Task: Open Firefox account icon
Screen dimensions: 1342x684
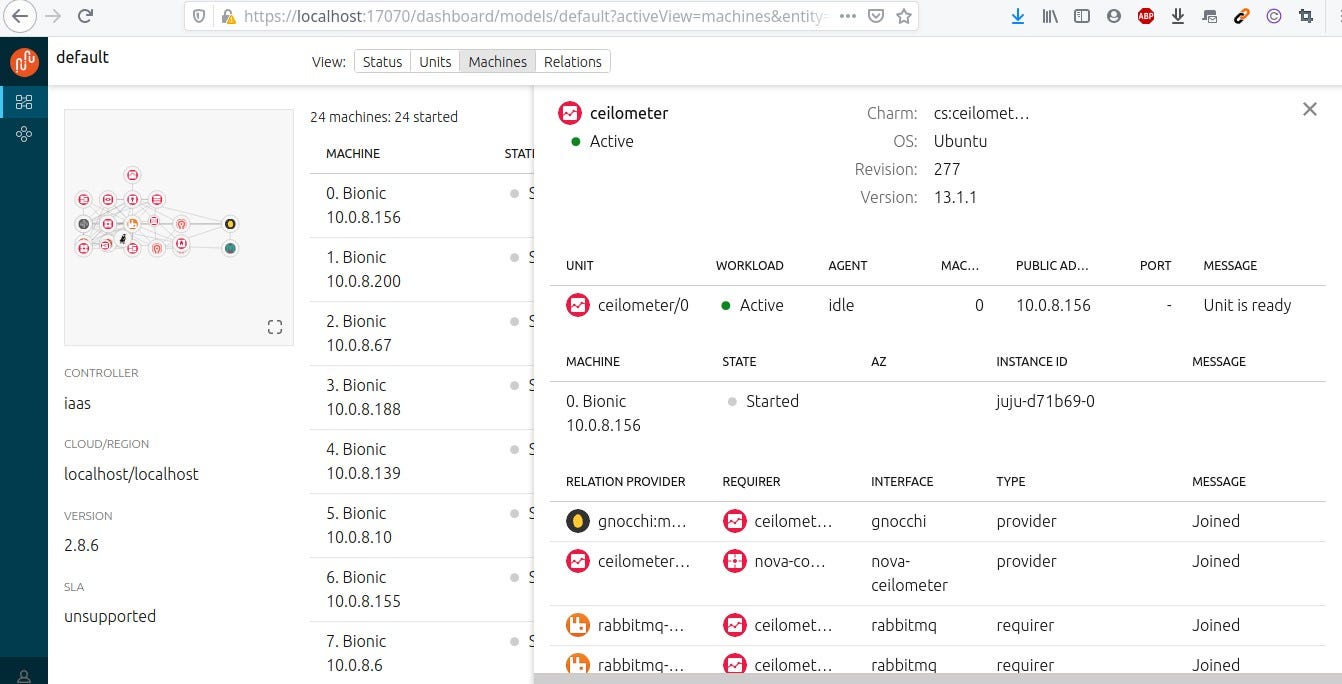Action: (x=1114, y=16)
